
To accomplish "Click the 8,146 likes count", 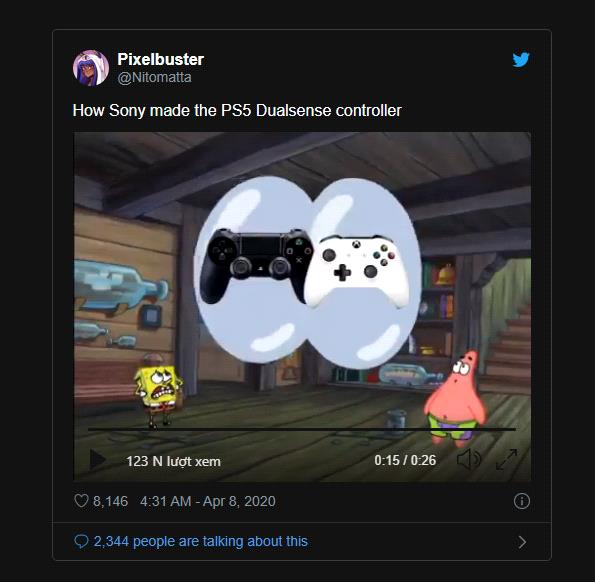I will (110, 501).
